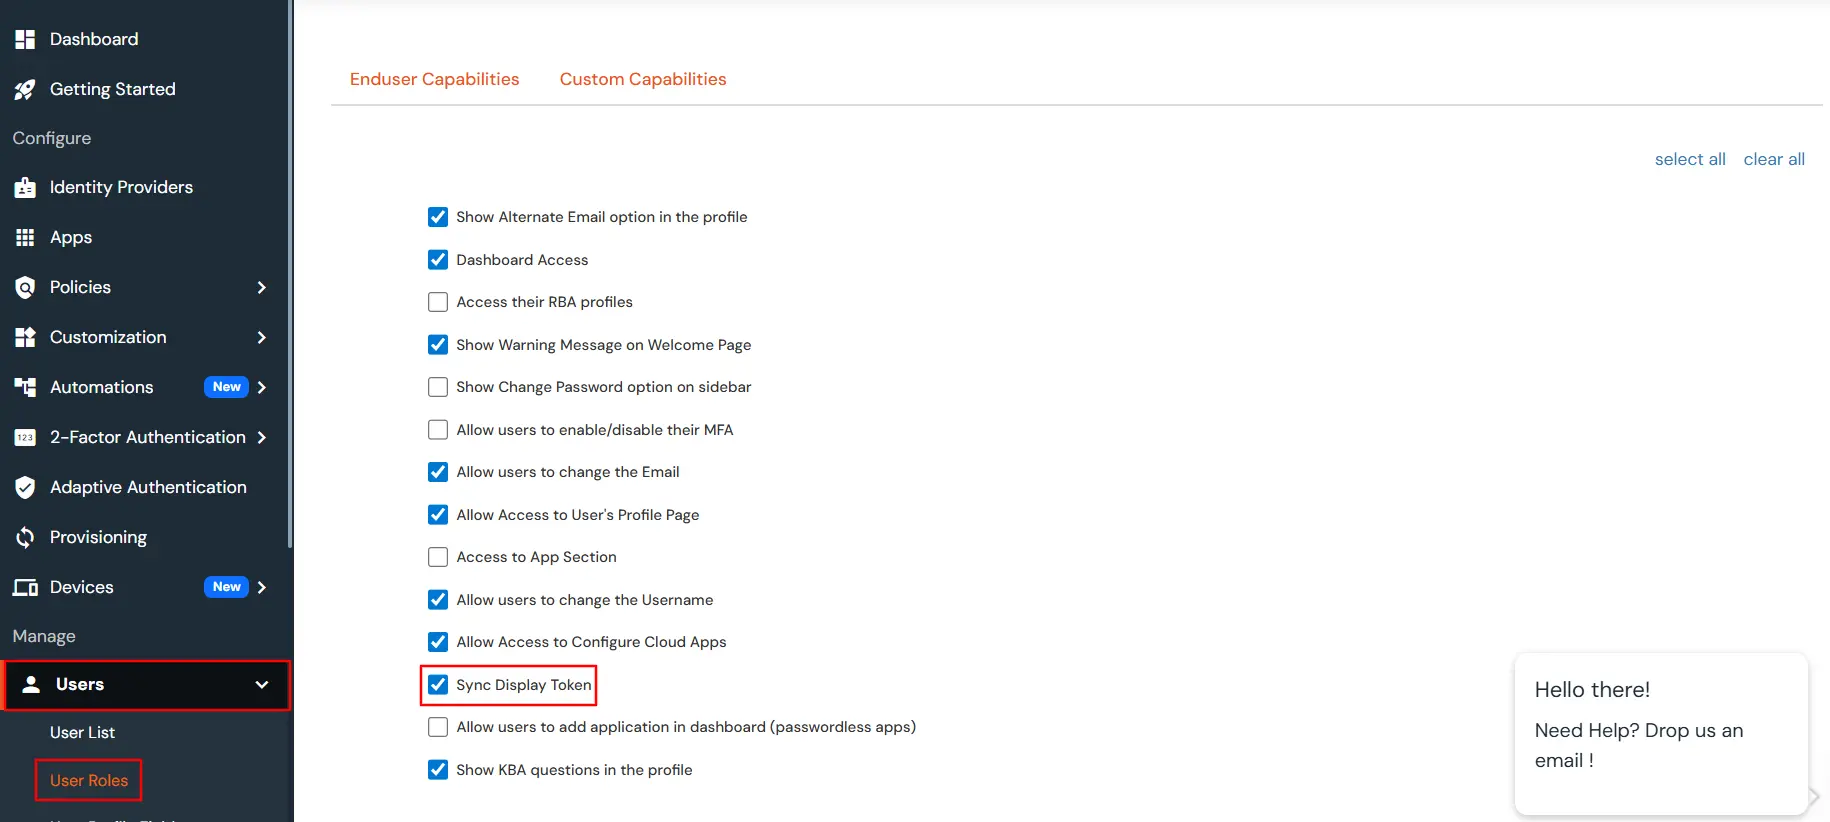Open the Enduser Capabilities tab
The image size is (1830, 822).
tap(434, 79)
